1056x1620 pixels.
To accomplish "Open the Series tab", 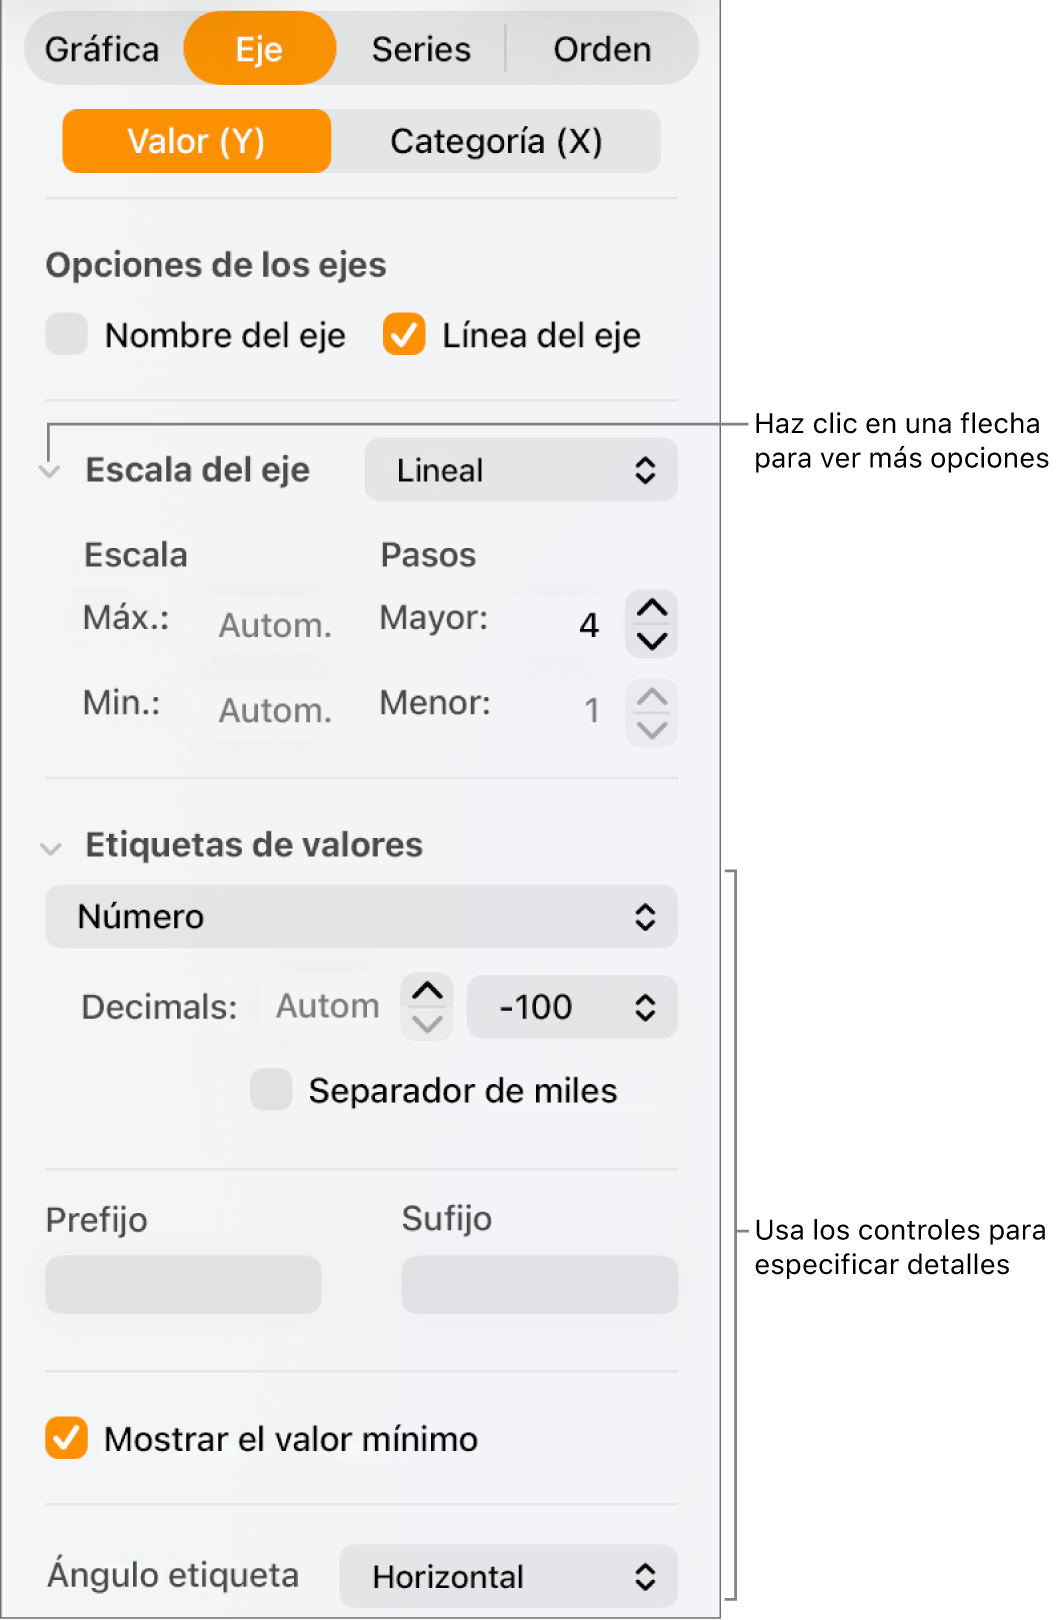I will point(420,47).
